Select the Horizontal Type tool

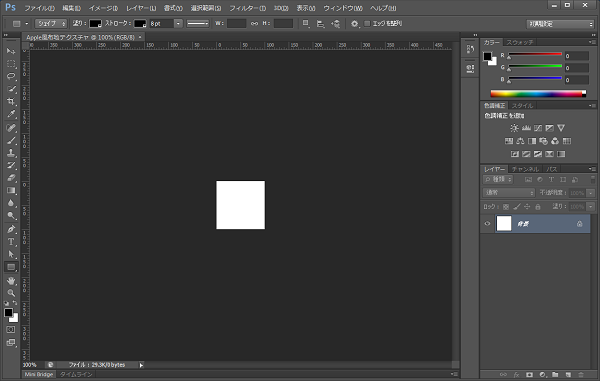11,242
